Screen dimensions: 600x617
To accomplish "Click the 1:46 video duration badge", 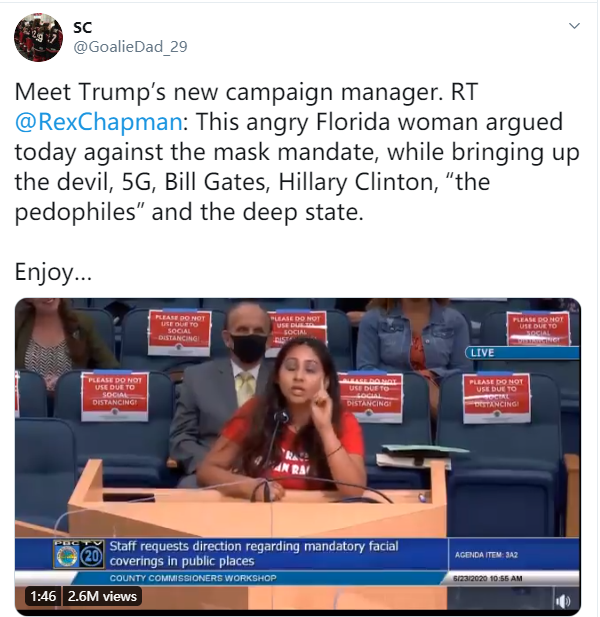I will (x=43, y=596).
